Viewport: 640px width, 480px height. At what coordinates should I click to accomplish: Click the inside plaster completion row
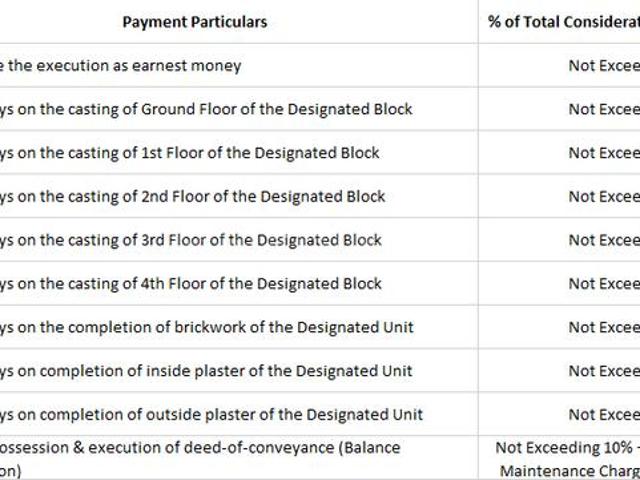(x=206, y=371)
